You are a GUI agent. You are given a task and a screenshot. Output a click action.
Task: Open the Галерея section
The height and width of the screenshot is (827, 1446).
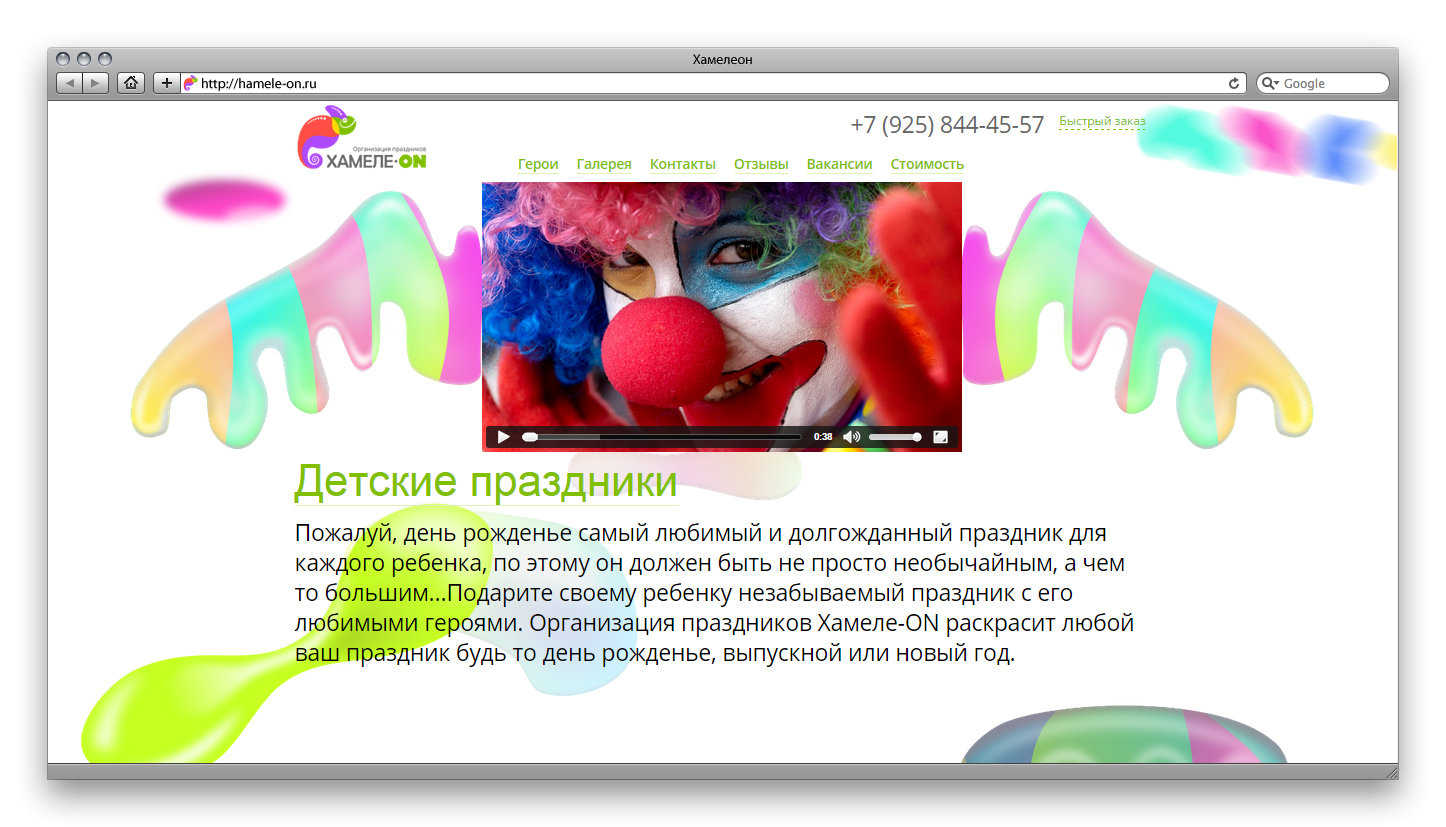tap(604, 164)
